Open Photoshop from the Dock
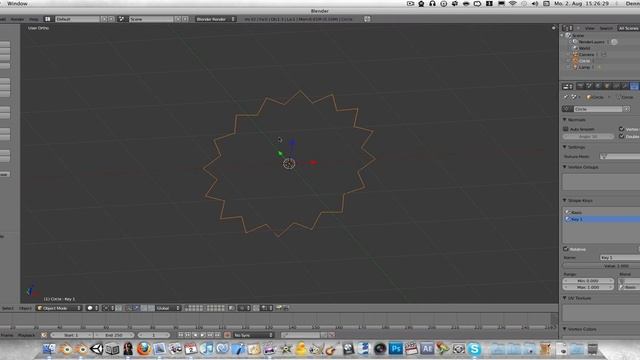The image size is (640, 360). coord(395,349)
